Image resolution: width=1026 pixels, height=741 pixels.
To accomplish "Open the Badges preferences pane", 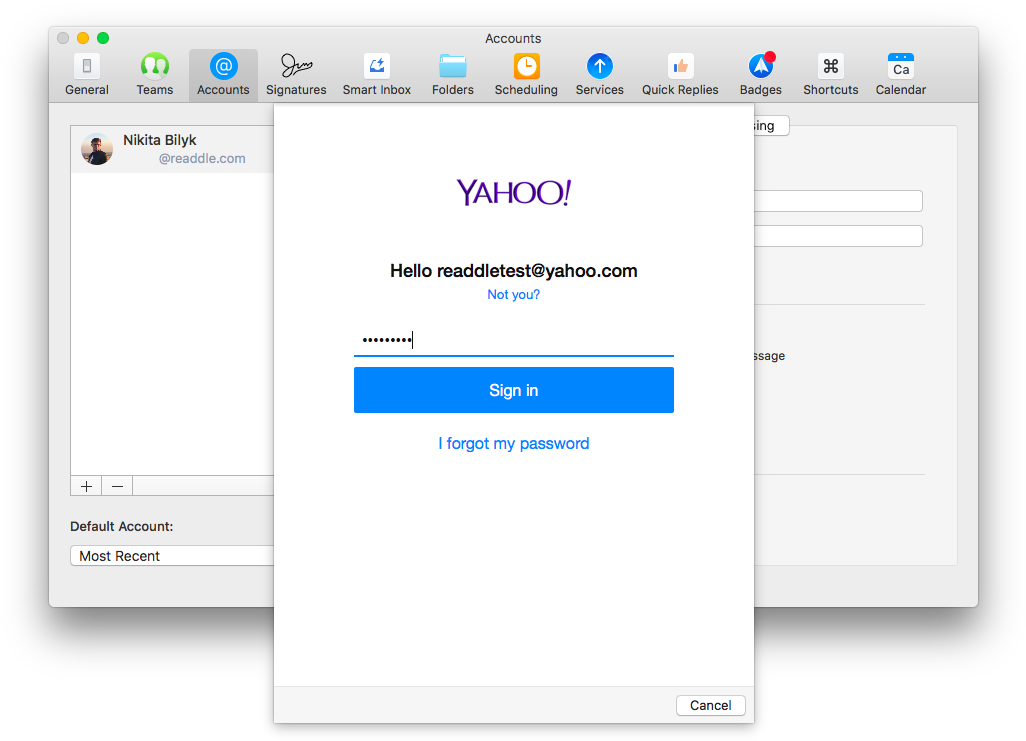I will tap(760, 75).
